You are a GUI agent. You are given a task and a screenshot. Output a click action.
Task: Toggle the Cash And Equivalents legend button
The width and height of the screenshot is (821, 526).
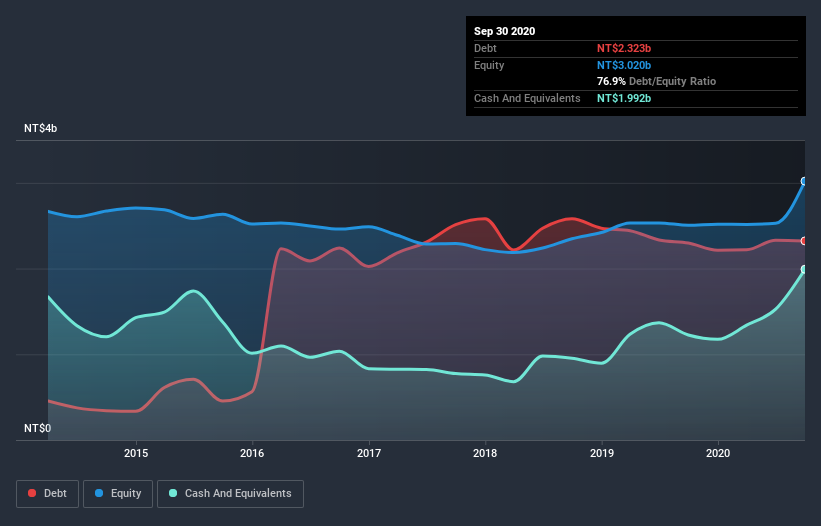230,494
